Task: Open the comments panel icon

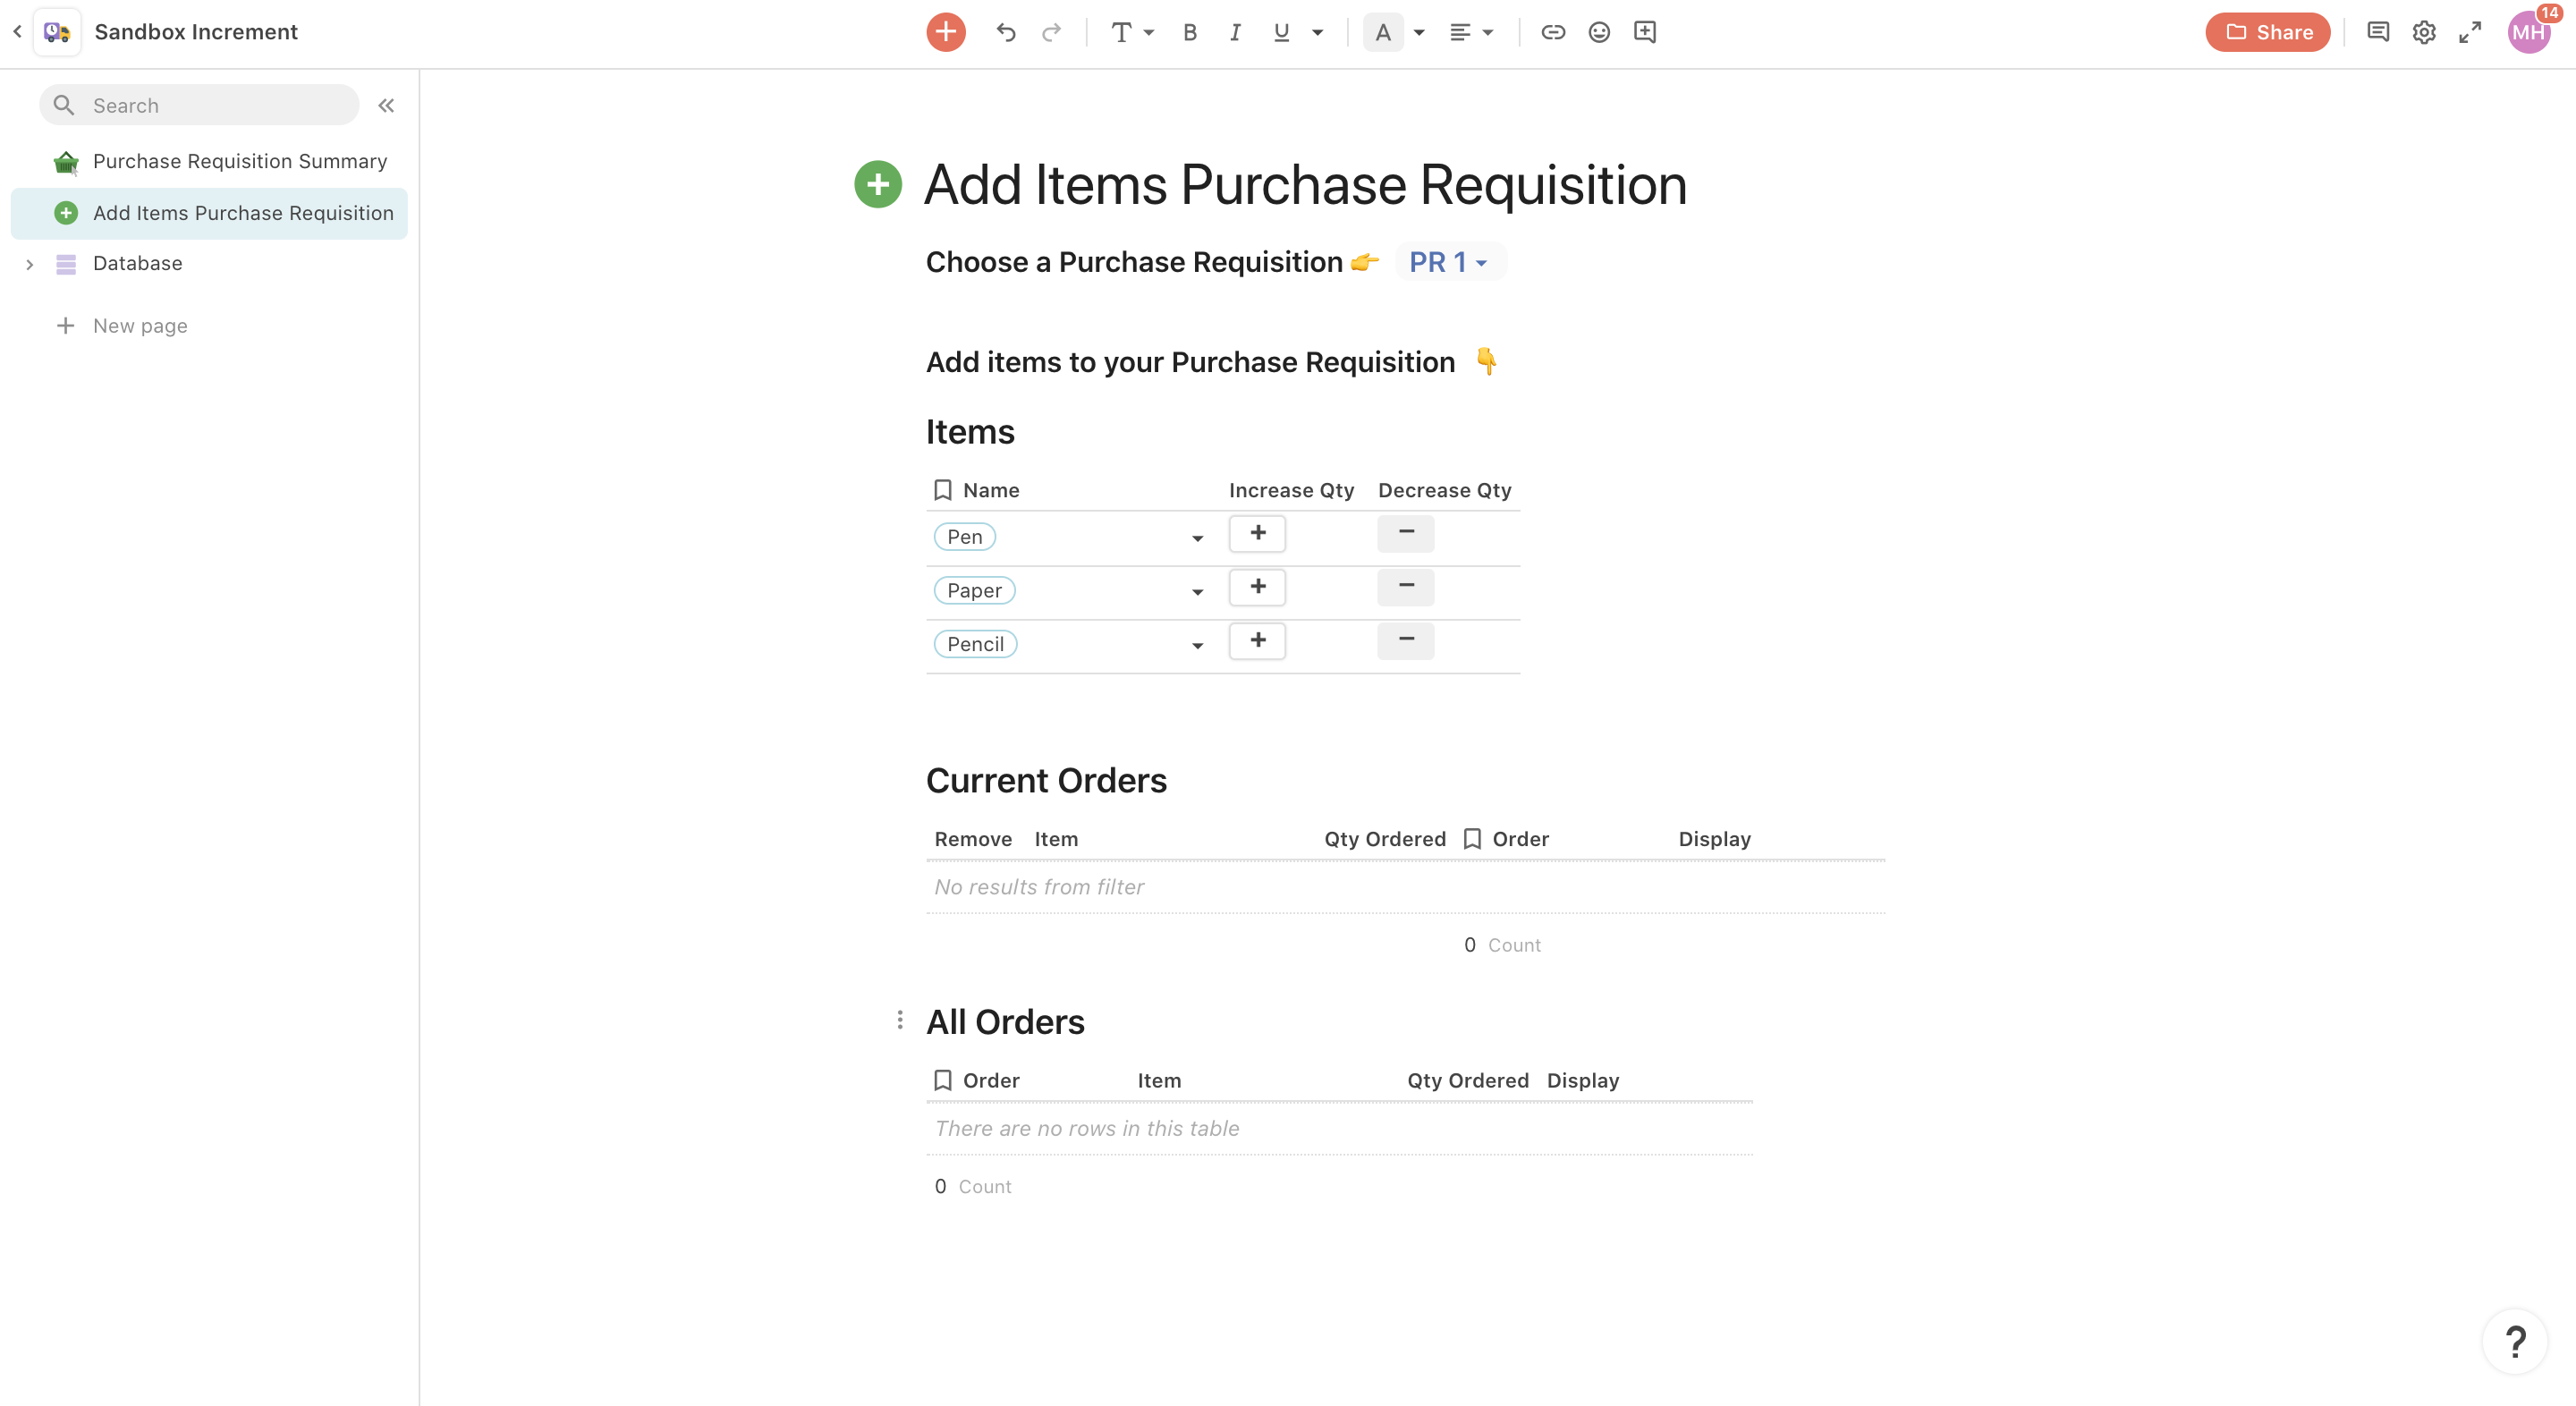Action: click(x=2377, y=32)
